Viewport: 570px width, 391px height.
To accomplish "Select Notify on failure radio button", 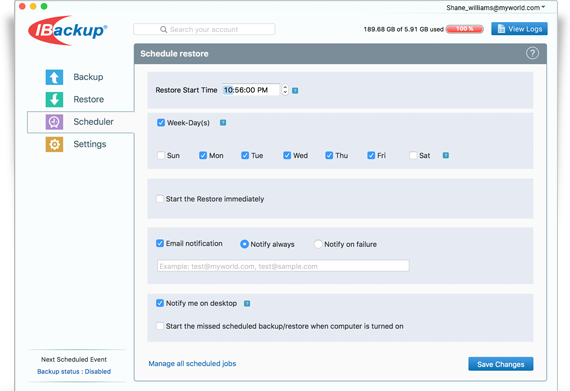I will point(318,244).
